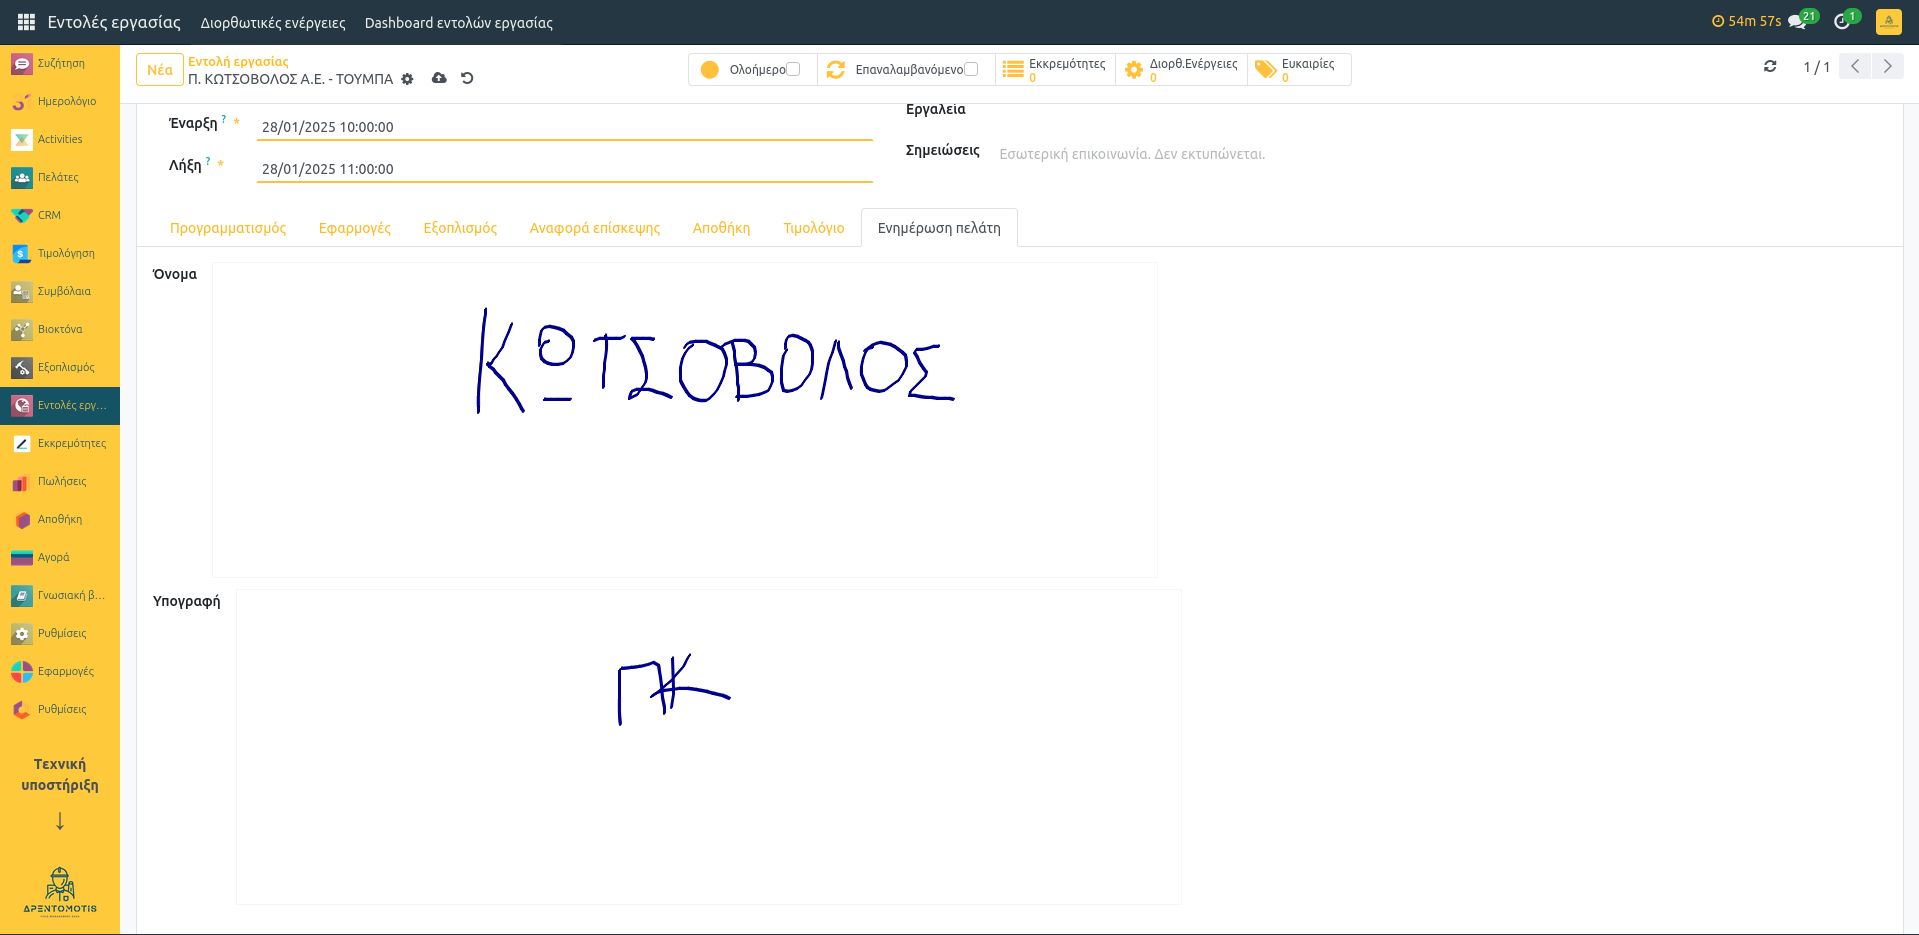
Task: Open Γνωσιακή β... in sidebar
Action: [x=60, y=595]
